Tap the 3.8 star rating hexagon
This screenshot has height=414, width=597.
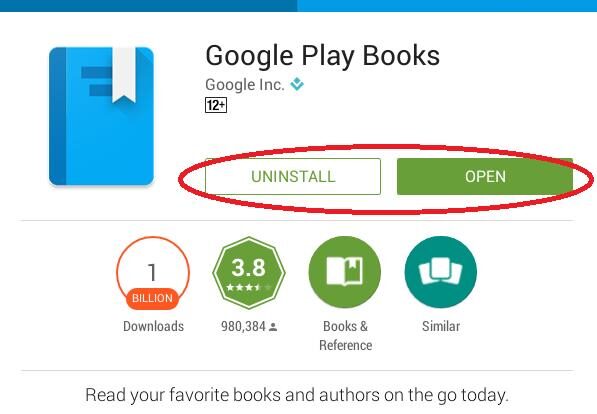pos(249,273)
